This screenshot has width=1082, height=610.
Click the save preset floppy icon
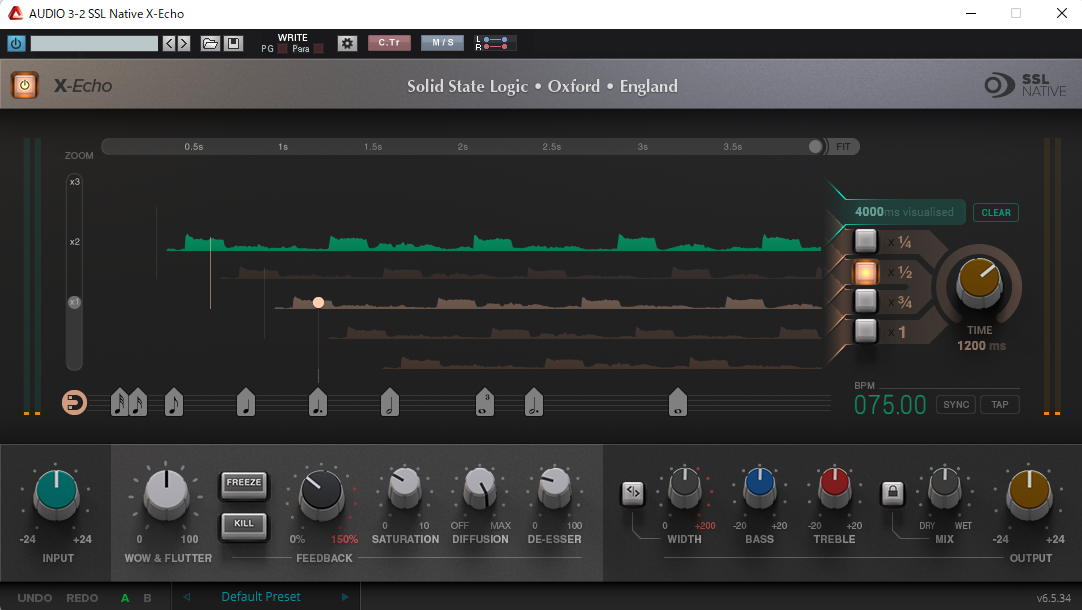(x=233, y=43)
